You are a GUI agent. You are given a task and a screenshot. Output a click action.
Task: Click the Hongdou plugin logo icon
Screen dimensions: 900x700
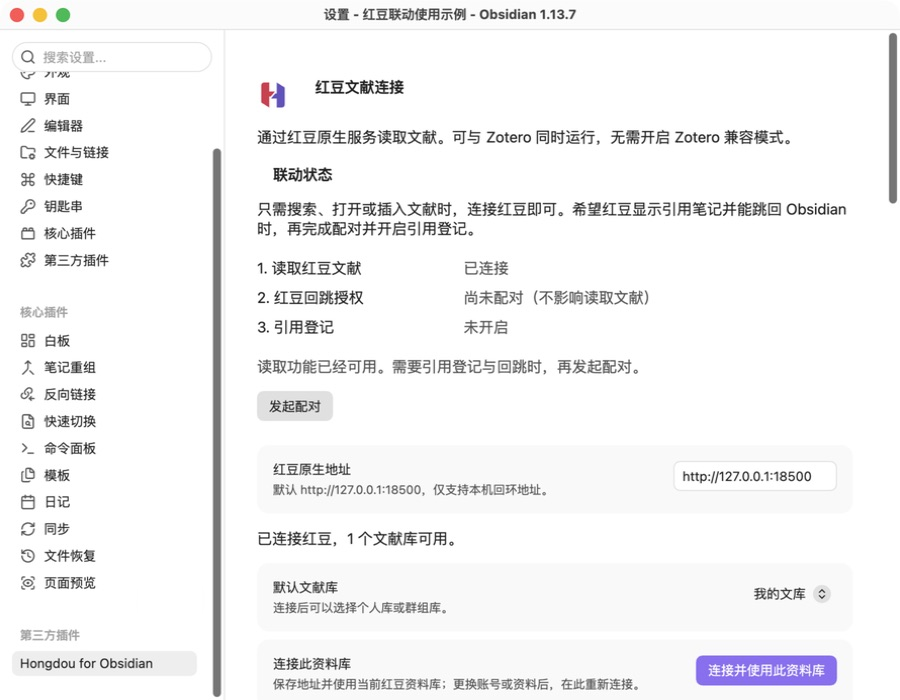[273, 95]
